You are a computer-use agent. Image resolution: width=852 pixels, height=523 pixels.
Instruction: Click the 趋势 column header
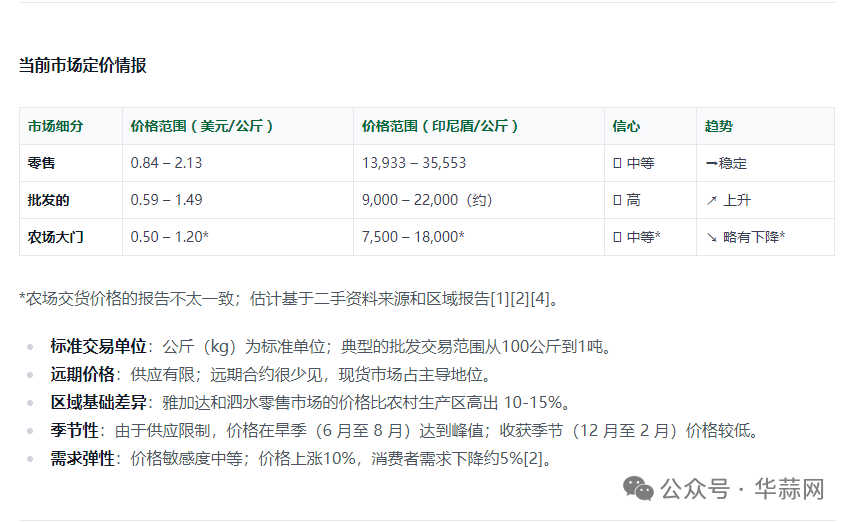click(718, 127)
